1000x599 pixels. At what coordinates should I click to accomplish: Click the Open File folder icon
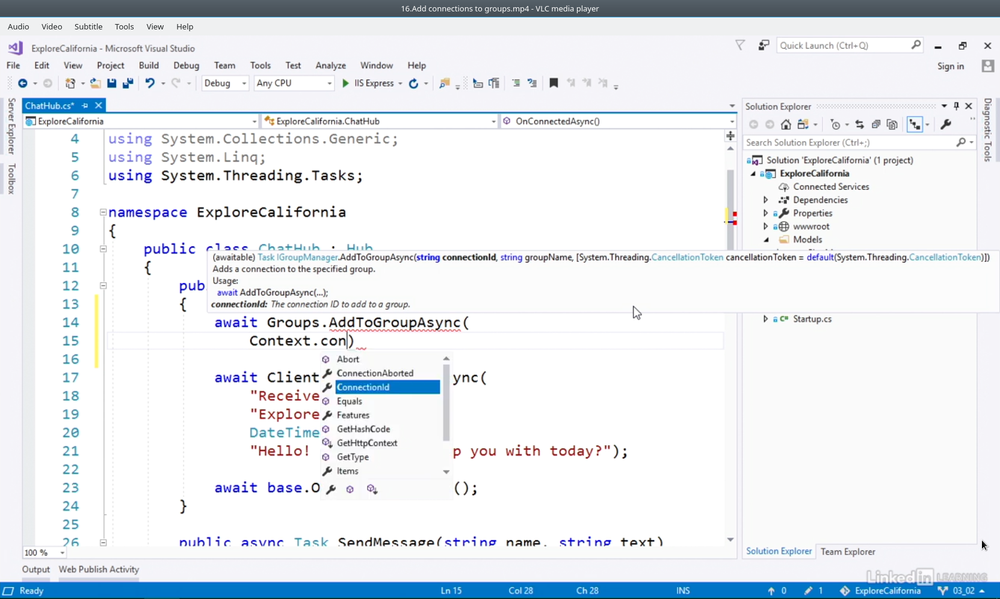tap(95, 84)
